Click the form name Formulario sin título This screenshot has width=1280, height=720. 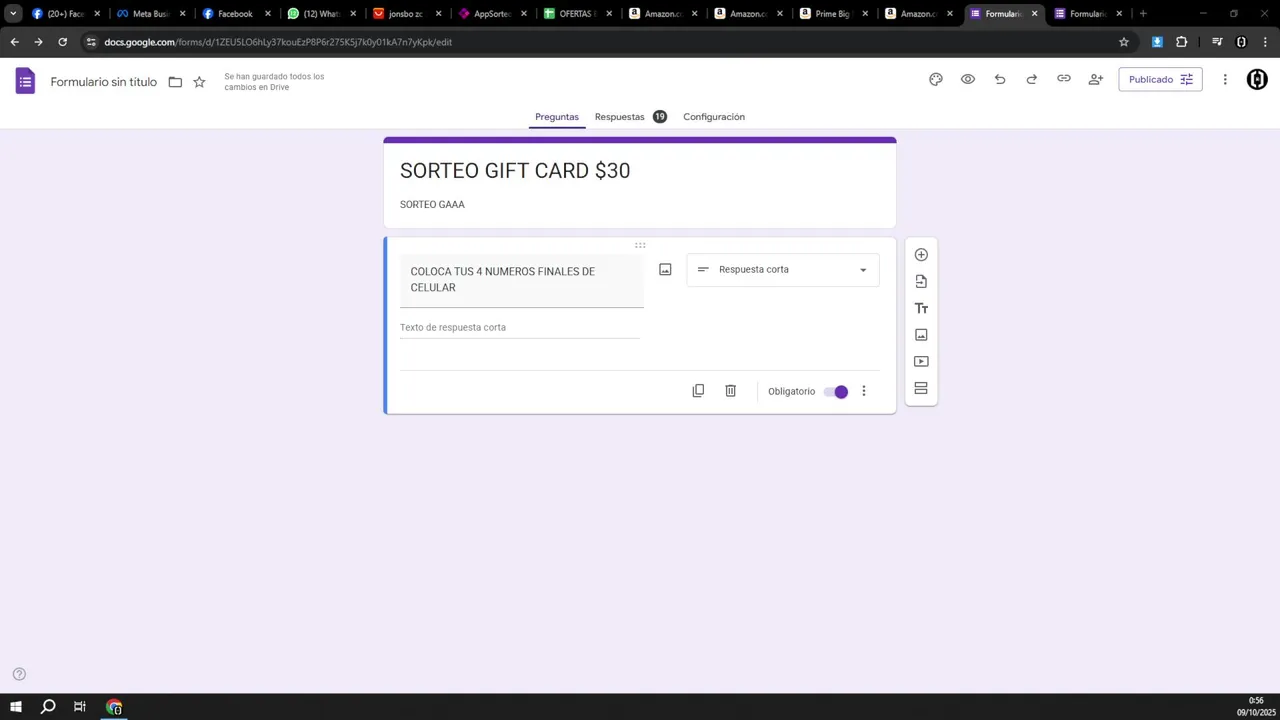tap(104, 82)
